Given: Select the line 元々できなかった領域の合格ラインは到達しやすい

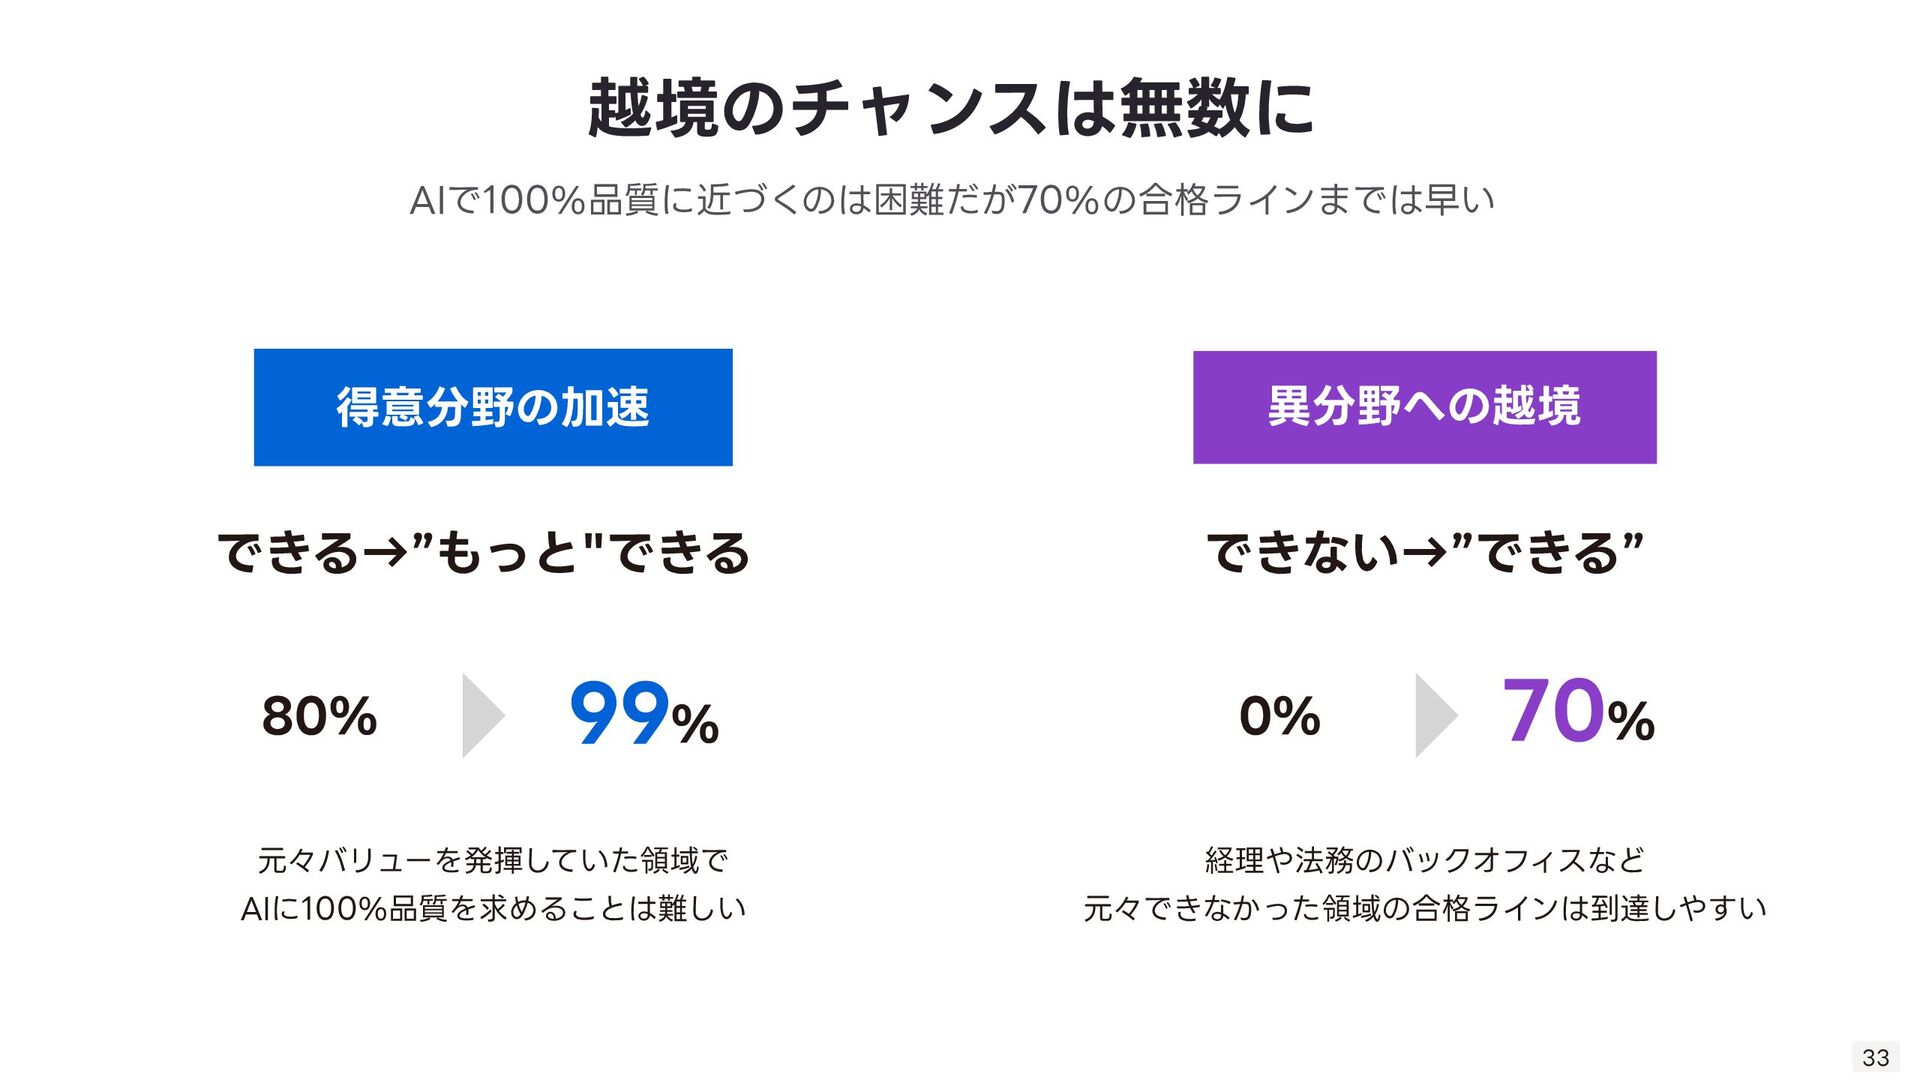Looking at the screenshot, I should 1424,908.
